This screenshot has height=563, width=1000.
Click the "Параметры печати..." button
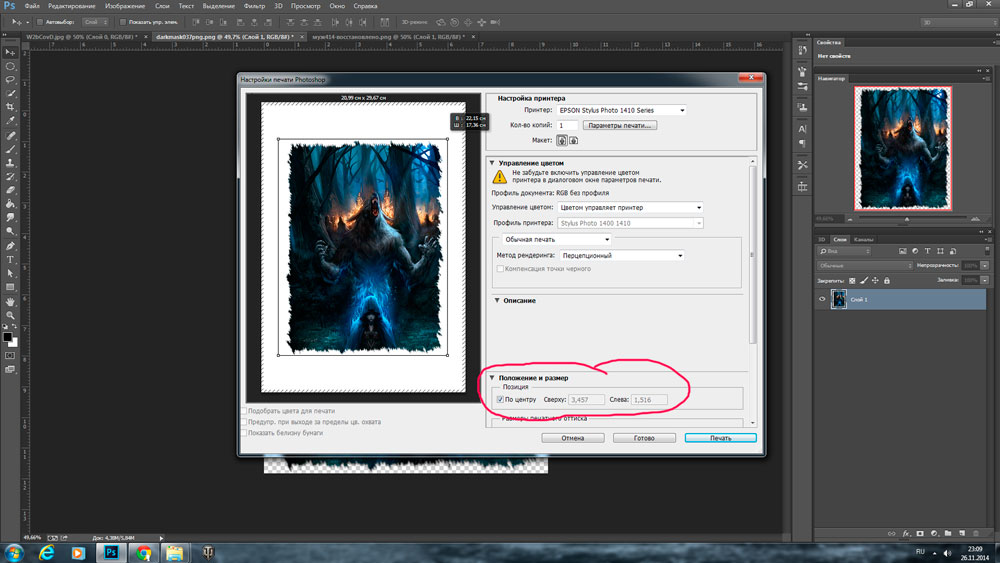coord(619,126)
